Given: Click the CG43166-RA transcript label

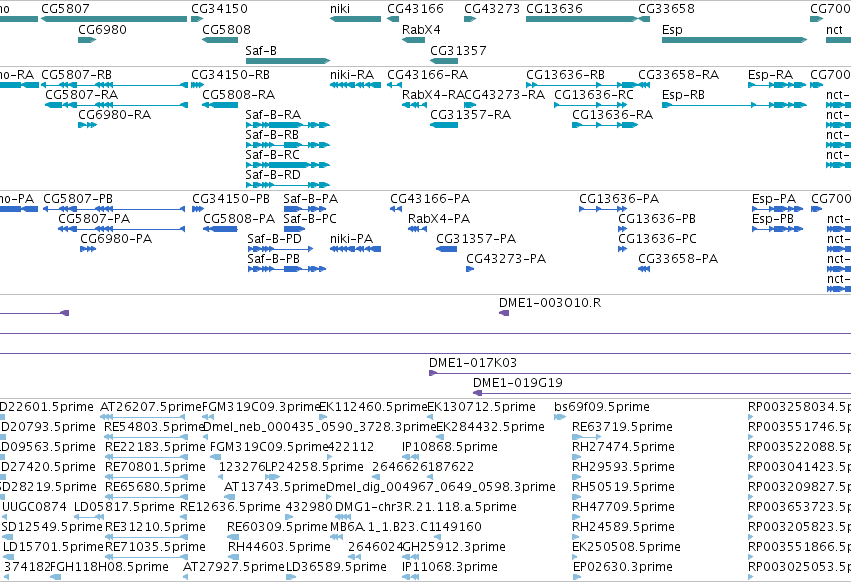Looking at the screenshot, I should (428, 74).
